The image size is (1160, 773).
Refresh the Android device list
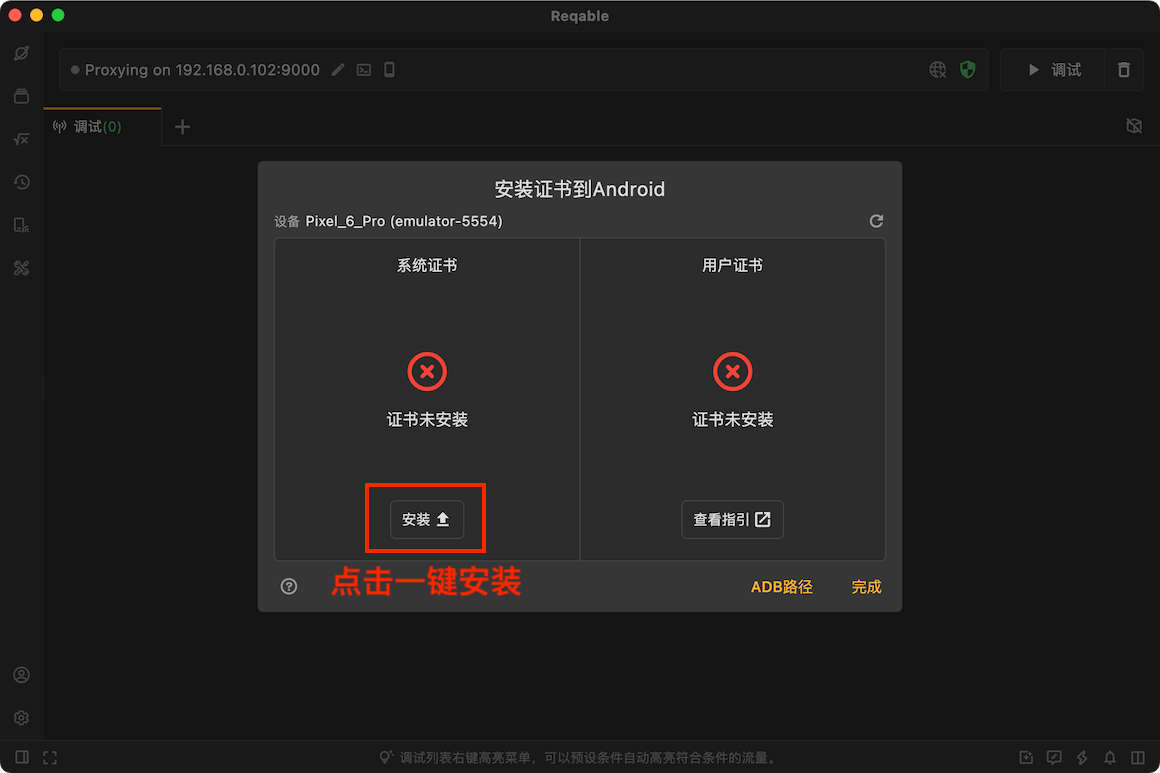[876, 221]
